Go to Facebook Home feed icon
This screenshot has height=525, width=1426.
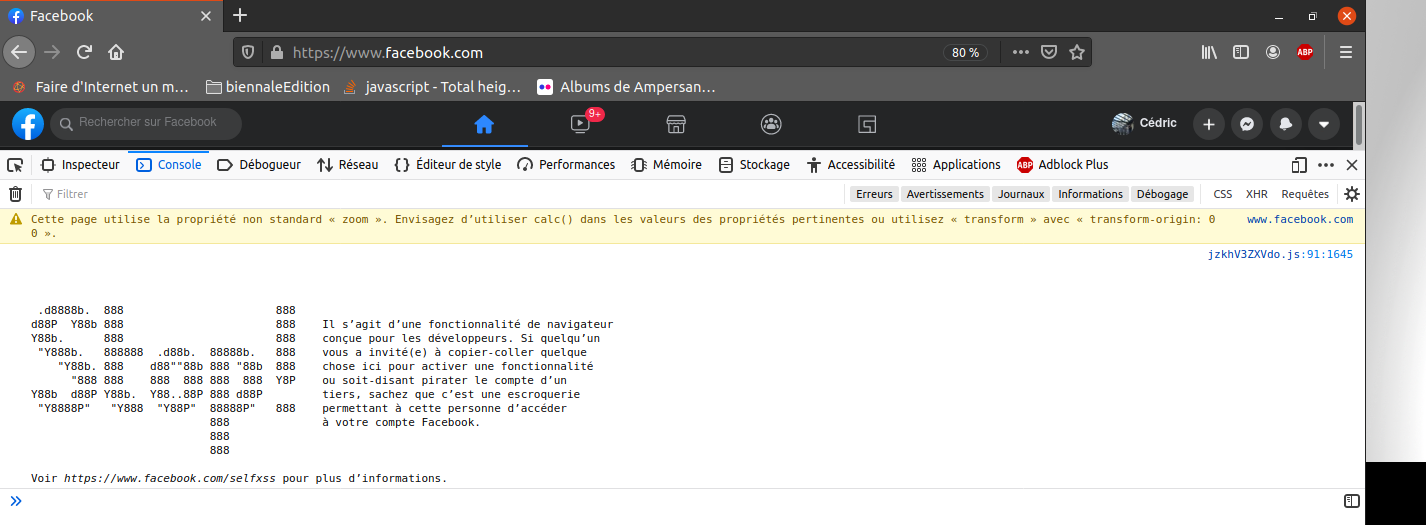484,124
